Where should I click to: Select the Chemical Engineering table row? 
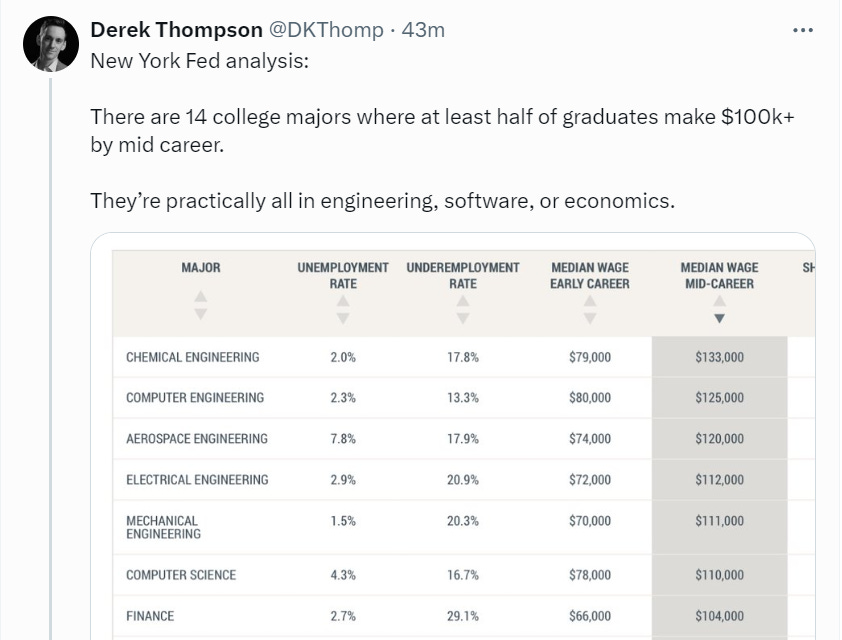coord(192,357)
